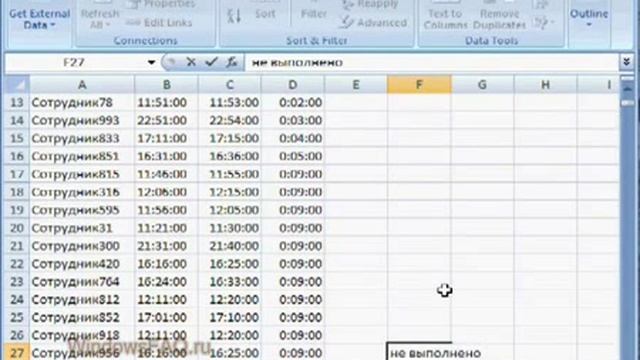Open Advanced filter options
This screenshot has width=640, height=360.
pos(374,23)
